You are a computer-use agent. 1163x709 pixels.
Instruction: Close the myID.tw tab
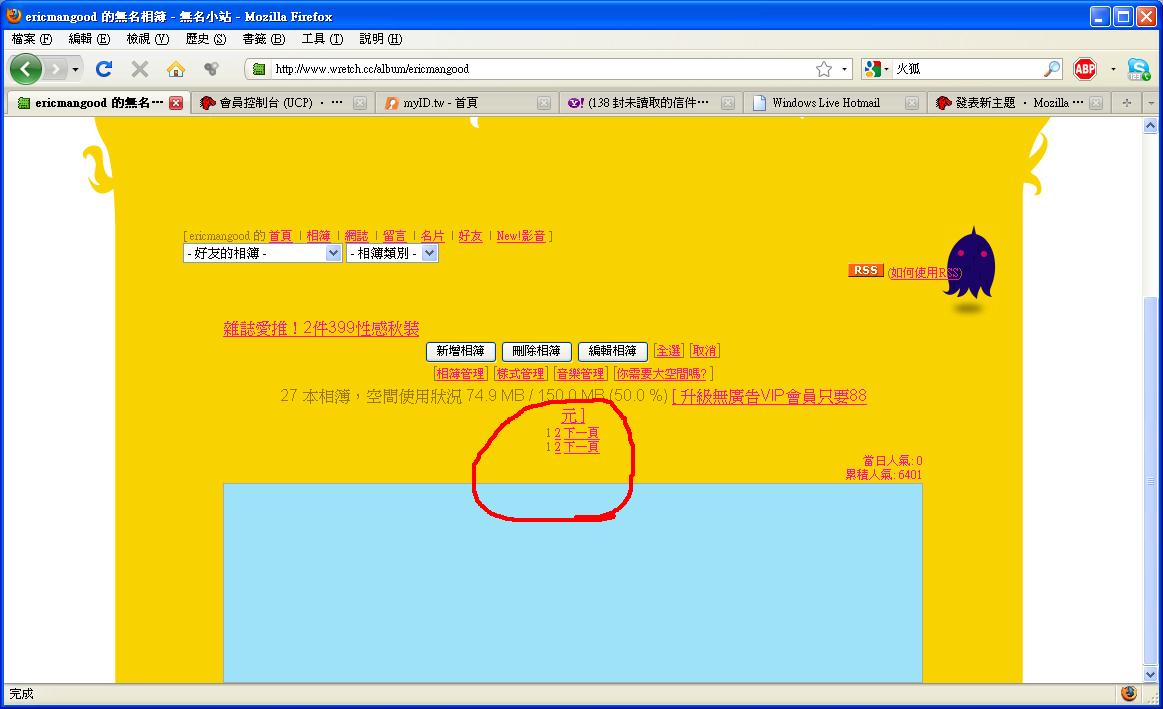point(544,103)
